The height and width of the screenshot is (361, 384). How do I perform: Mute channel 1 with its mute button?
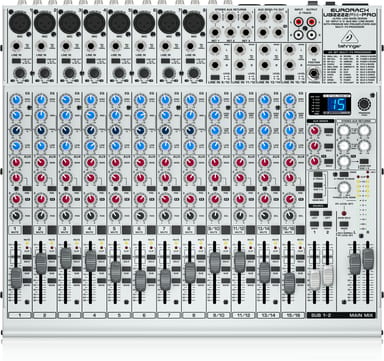click(27, 229)
